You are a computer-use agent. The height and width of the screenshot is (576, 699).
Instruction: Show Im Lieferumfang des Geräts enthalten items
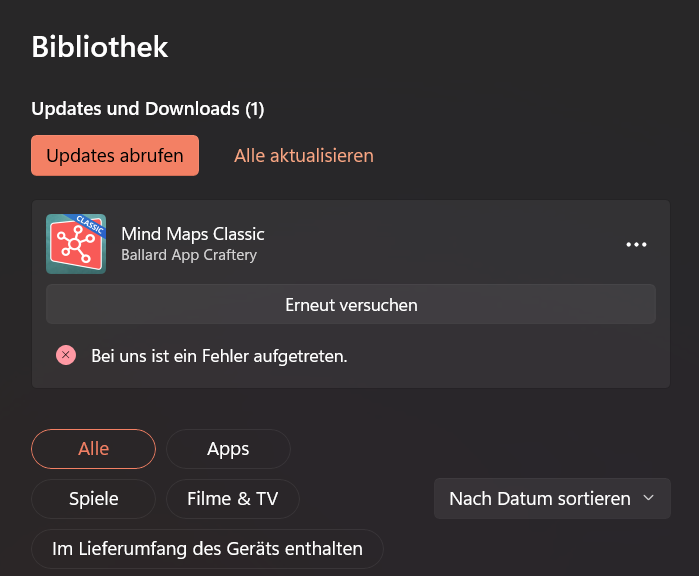[207, 549]
